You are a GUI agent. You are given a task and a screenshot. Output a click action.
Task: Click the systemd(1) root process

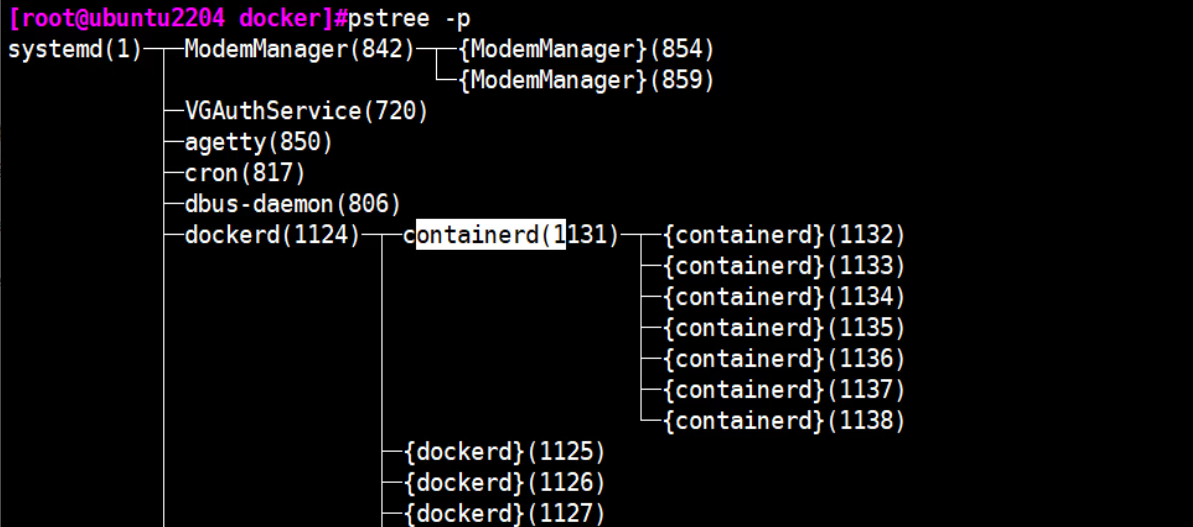[x=75, y=50]
